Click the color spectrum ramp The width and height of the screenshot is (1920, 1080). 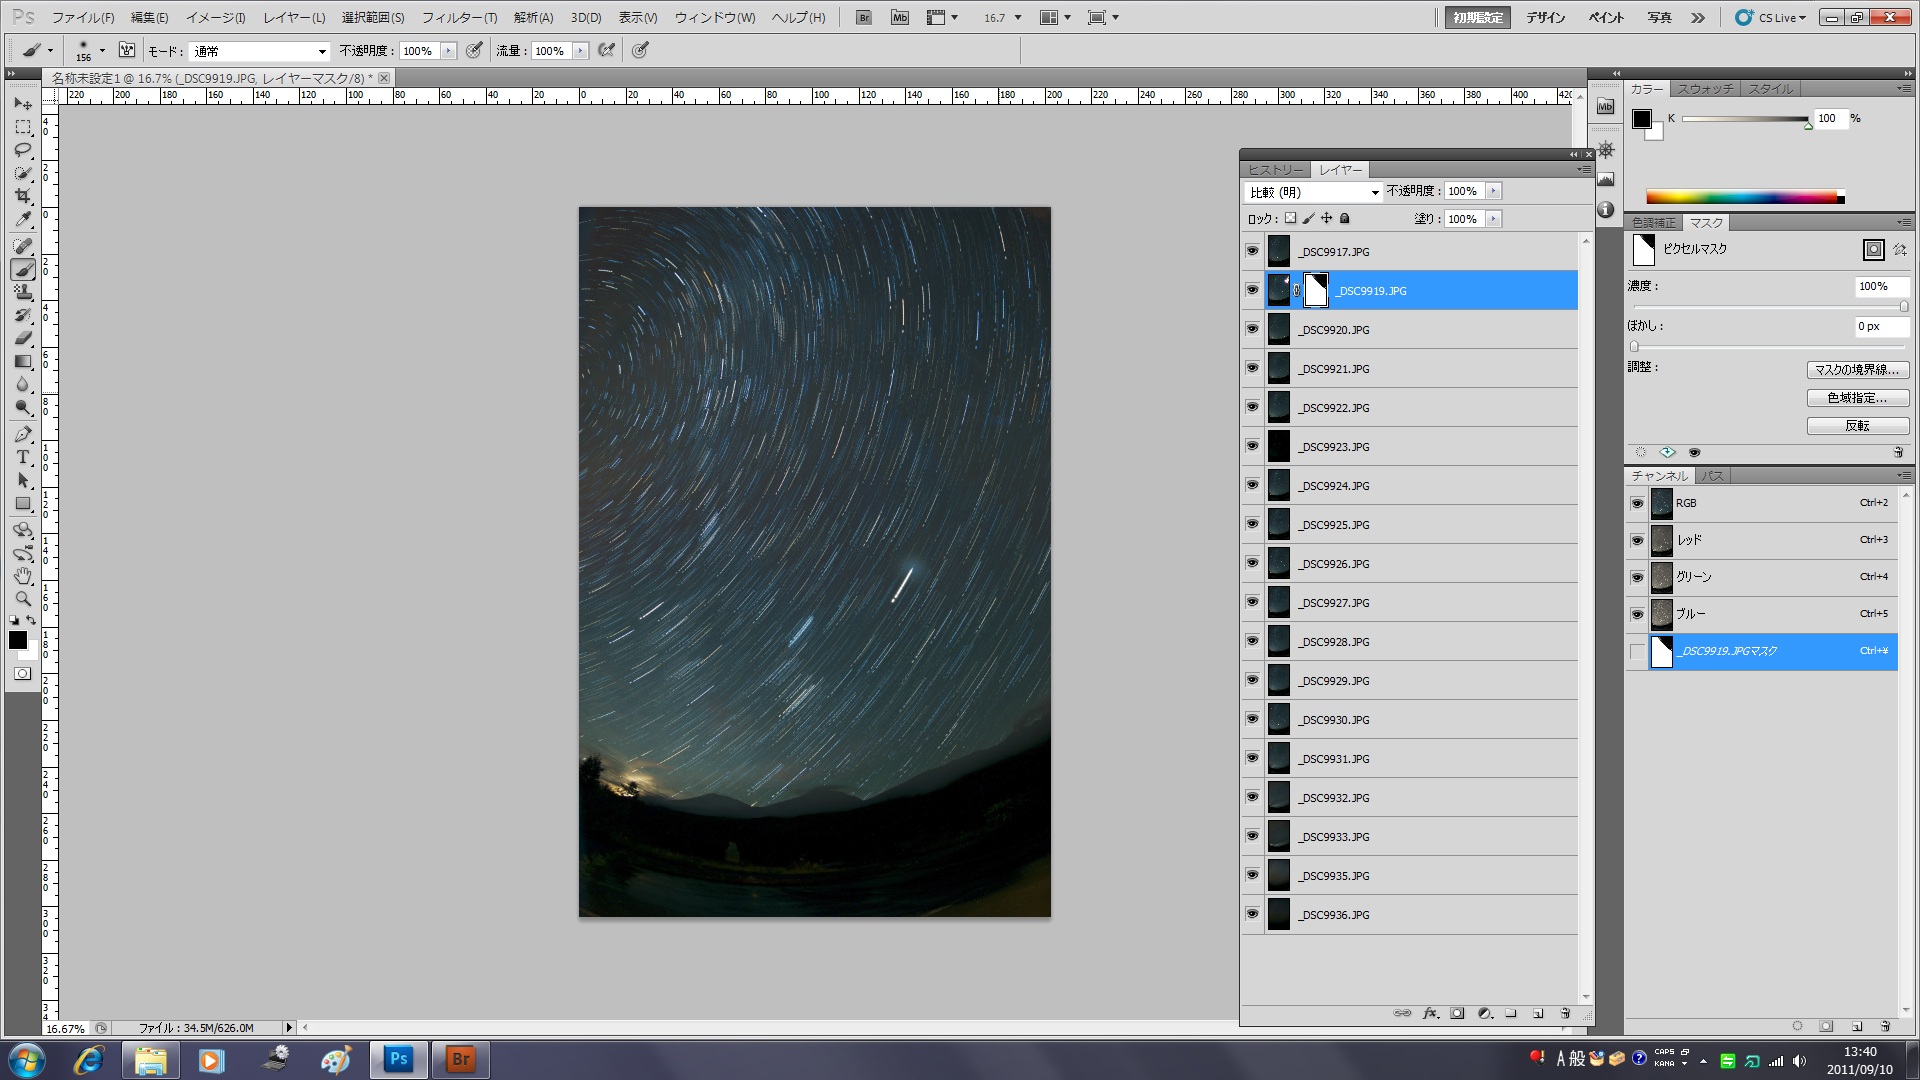tap(1743, 197)
